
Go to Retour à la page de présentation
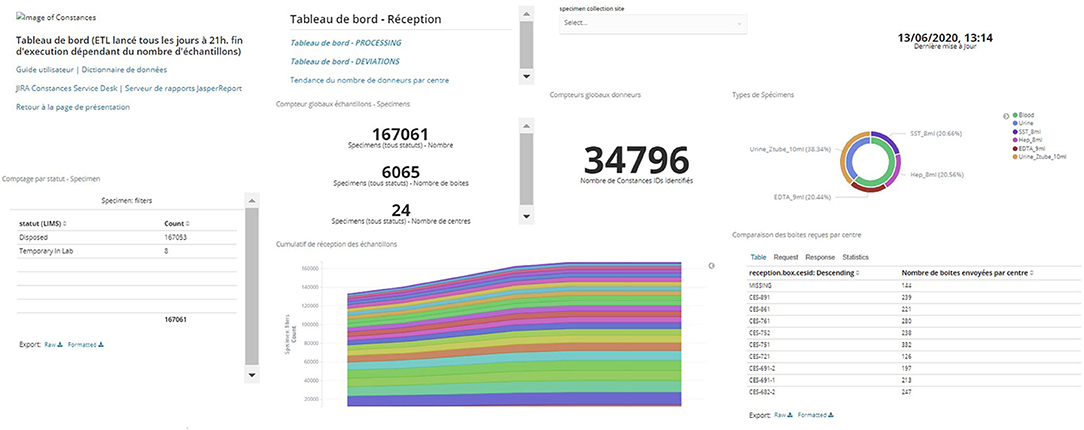click(73, 107)
